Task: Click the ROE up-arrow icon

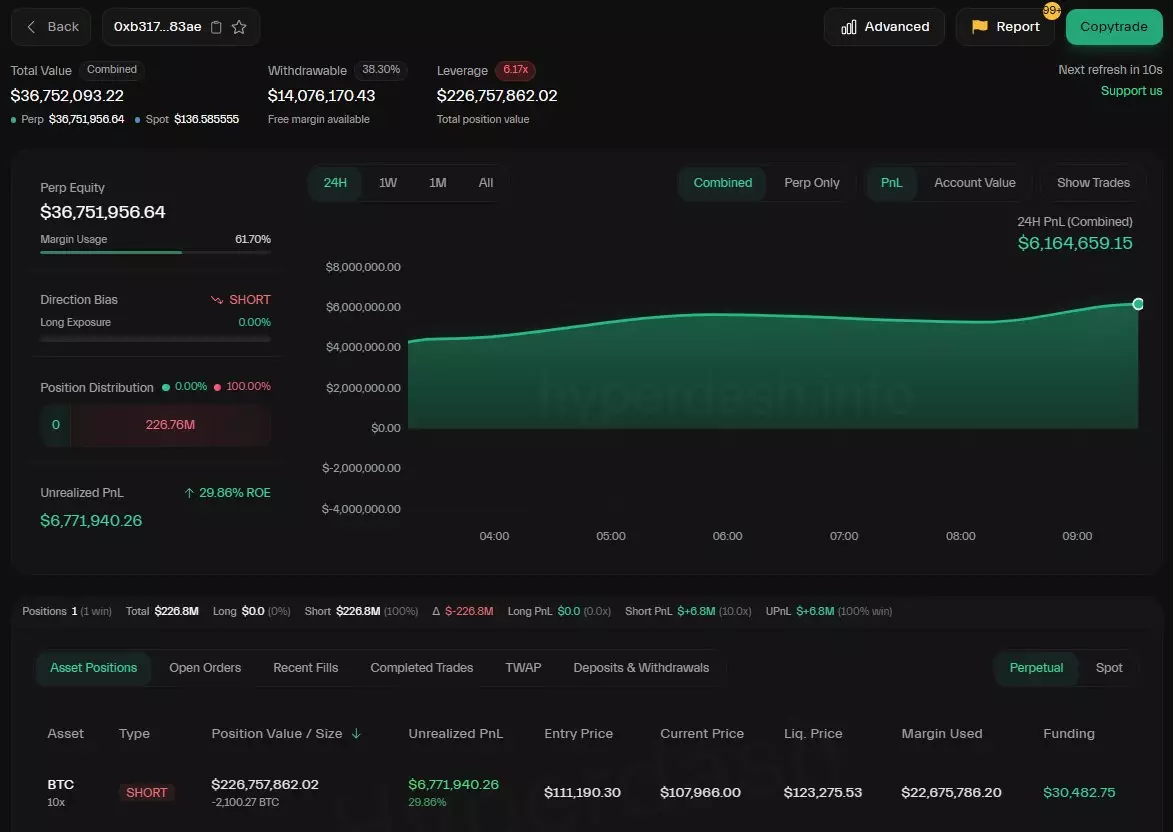Action: point(189,493)
